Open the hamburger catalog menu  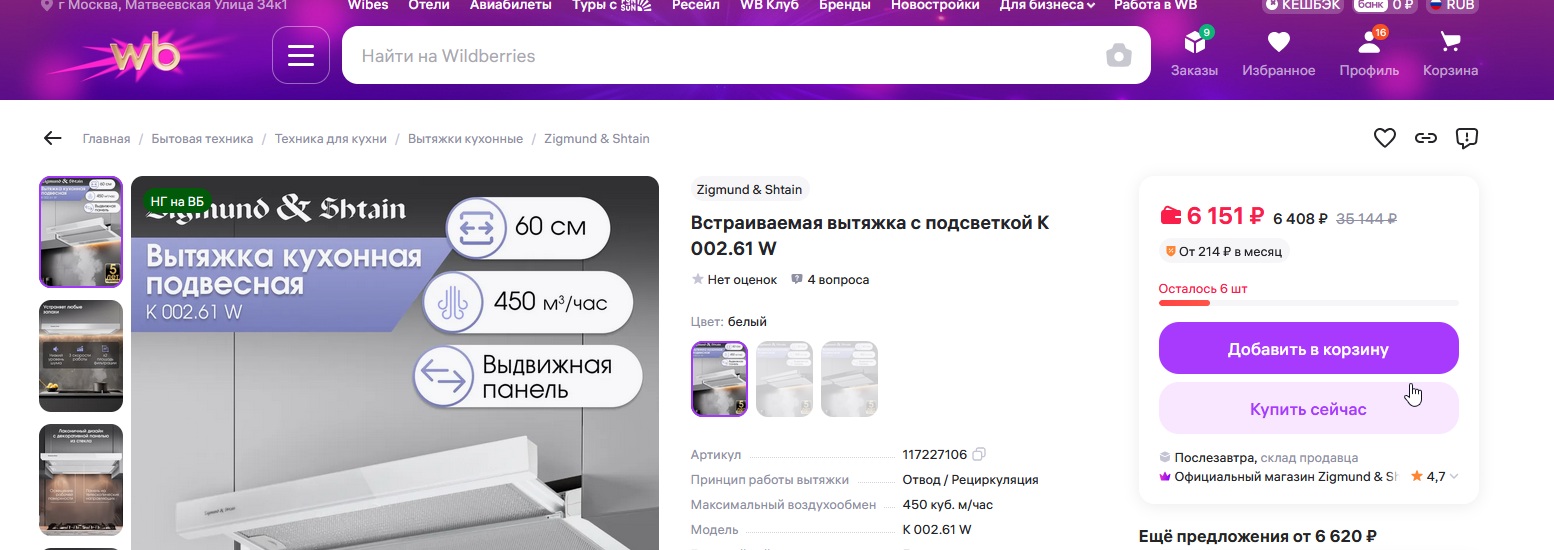coord(301,55)
